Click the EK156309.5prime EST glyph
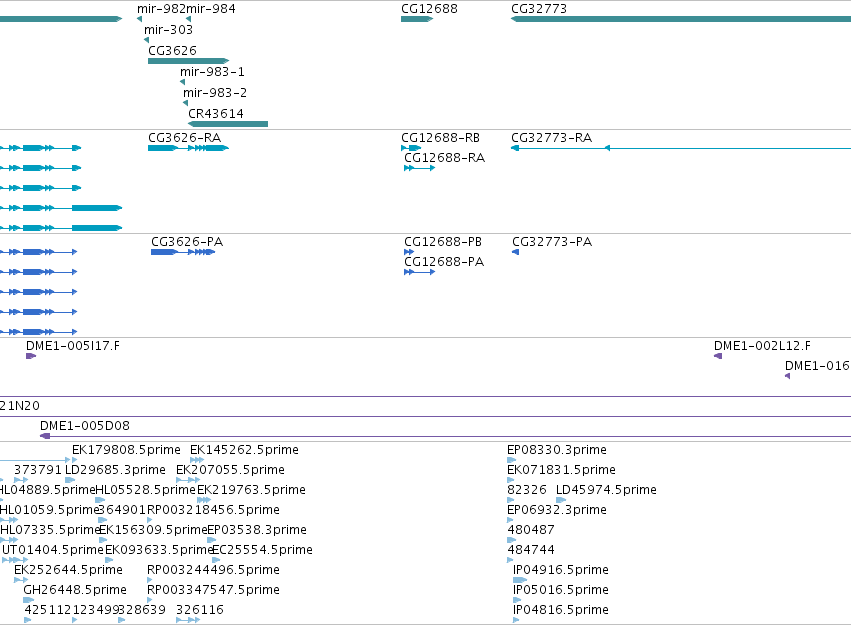This screenshot has height=625, width=851. pyautogui.click(x=103, y=540)
